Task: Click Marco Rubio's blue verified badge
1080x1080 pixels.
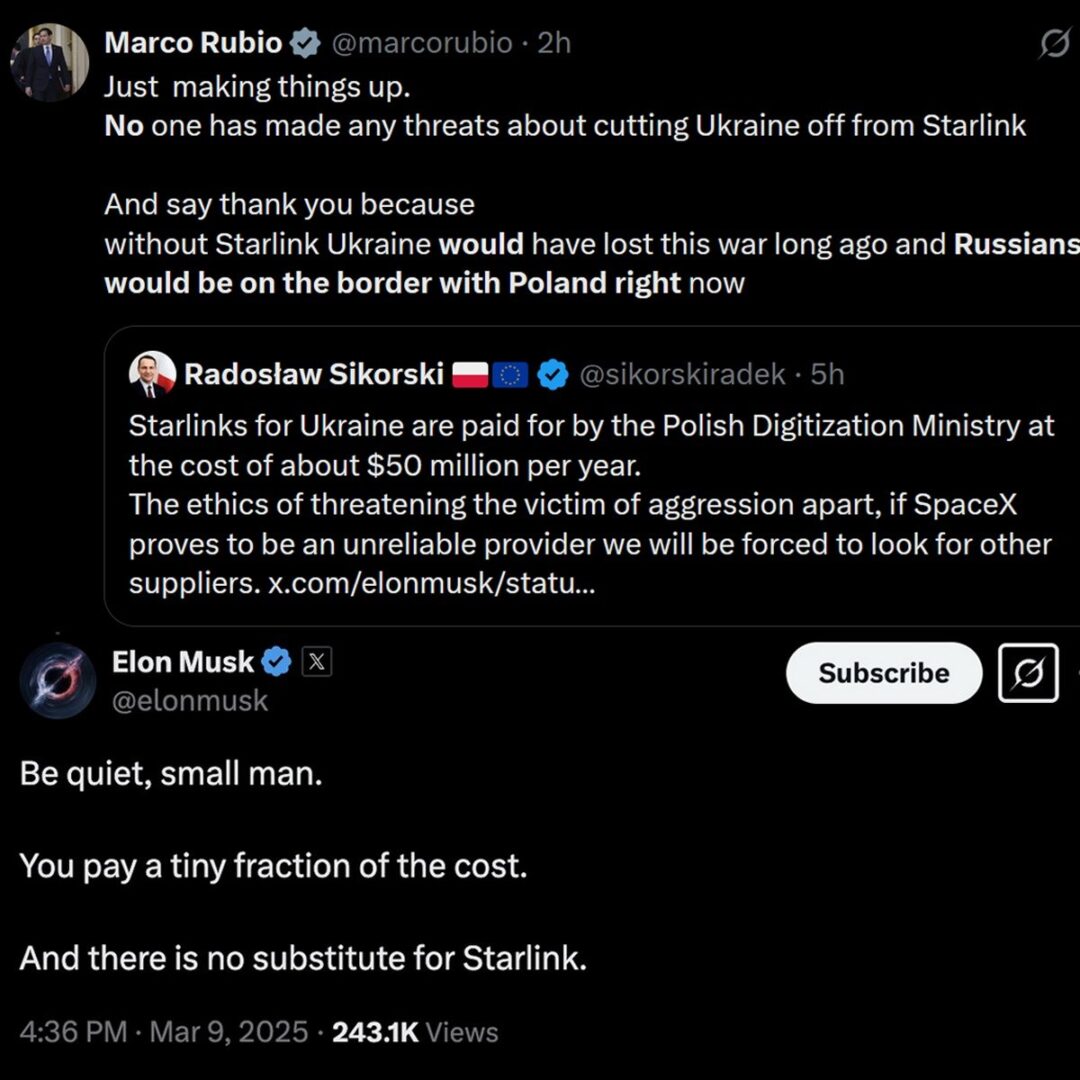Action: (305, 43)
